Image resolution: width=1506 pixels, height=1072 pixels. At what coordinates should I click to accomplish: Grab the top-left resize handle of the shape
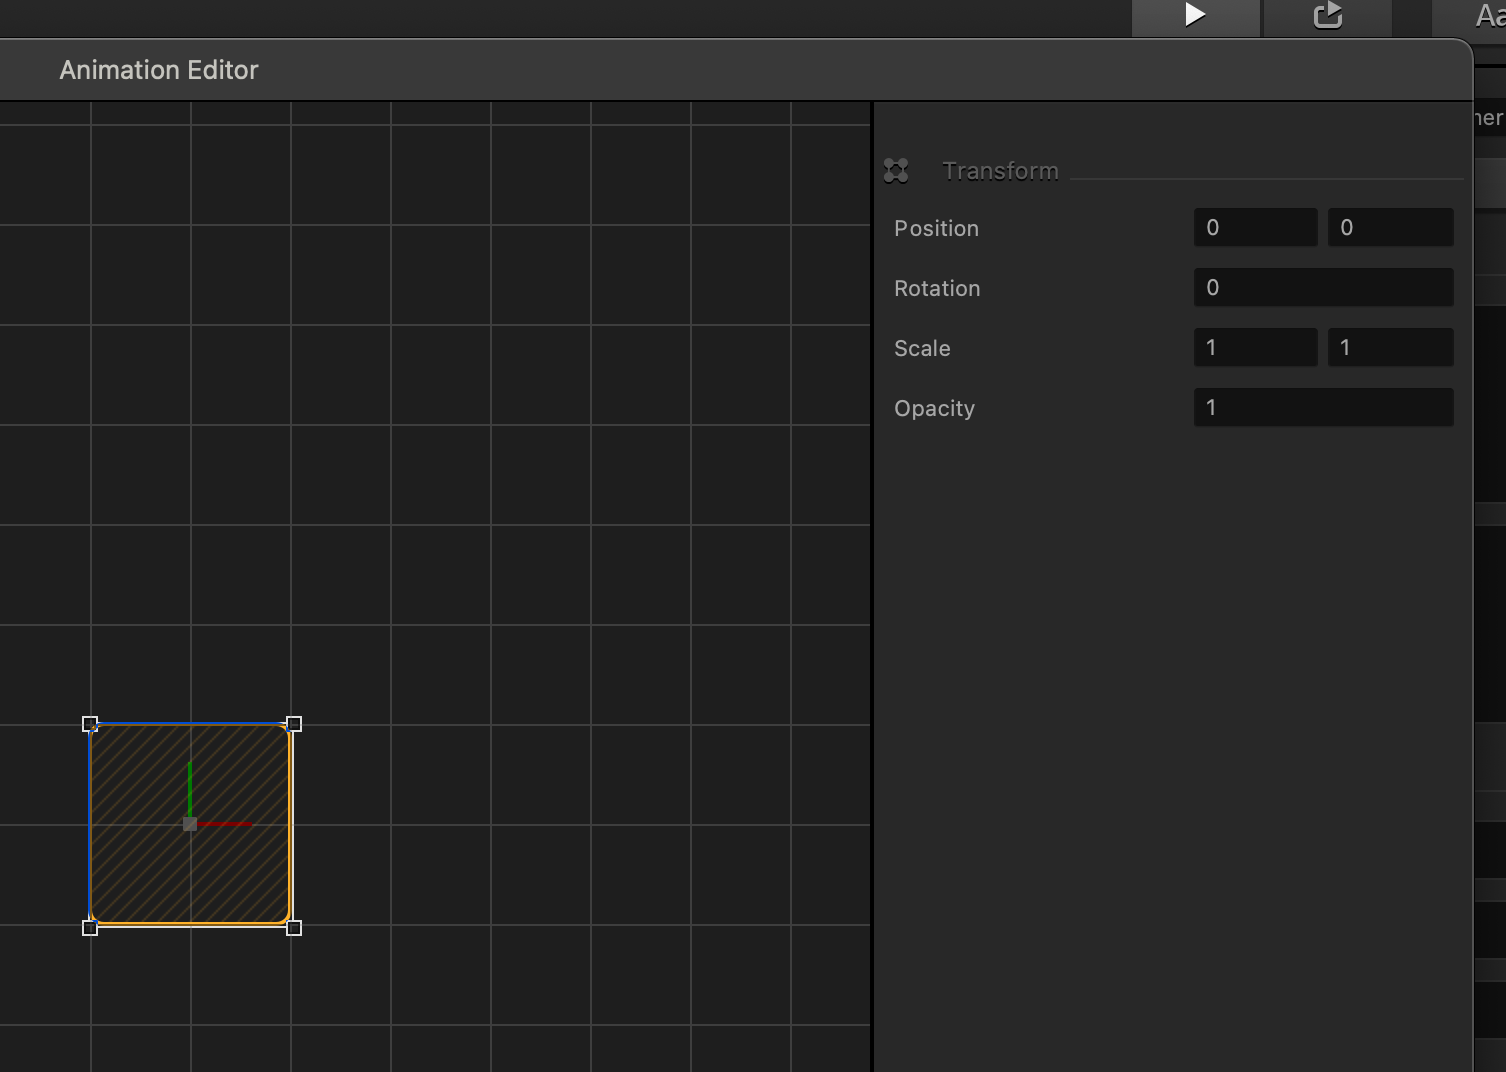[x=90, y=724]
